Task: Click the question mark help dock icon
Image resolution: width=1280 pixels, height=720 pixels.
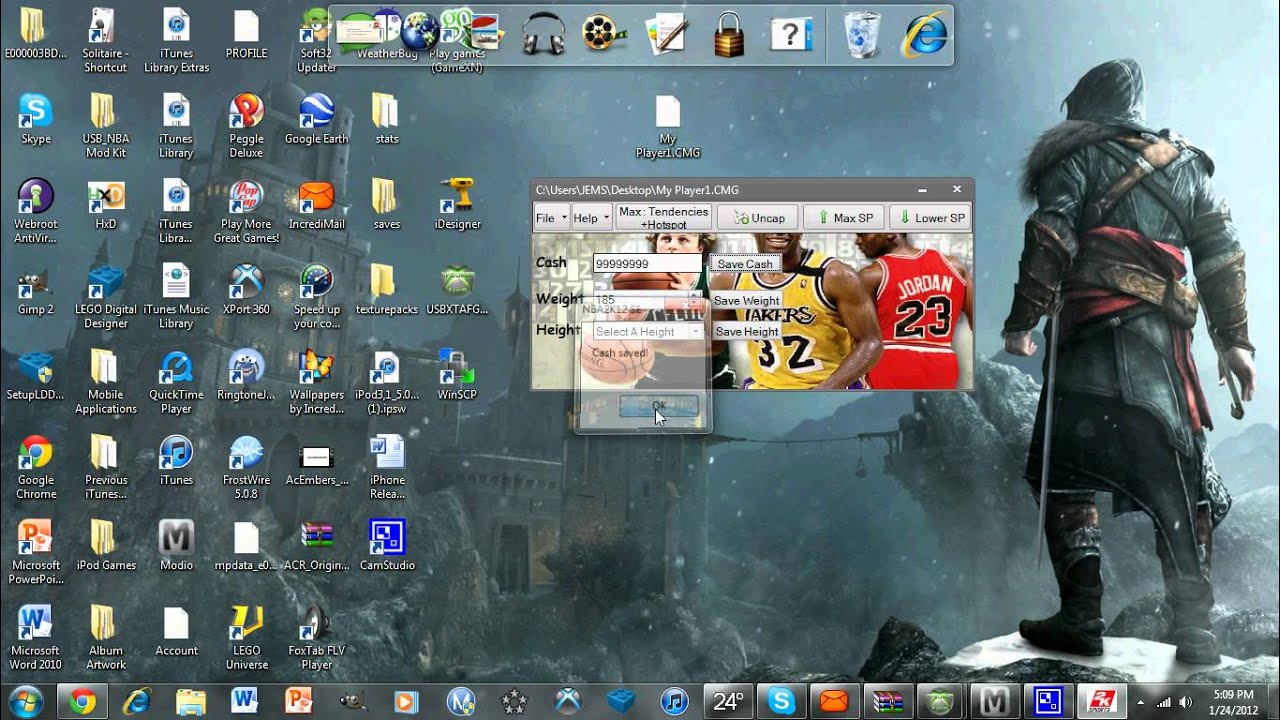Action: tap(790, 33)
